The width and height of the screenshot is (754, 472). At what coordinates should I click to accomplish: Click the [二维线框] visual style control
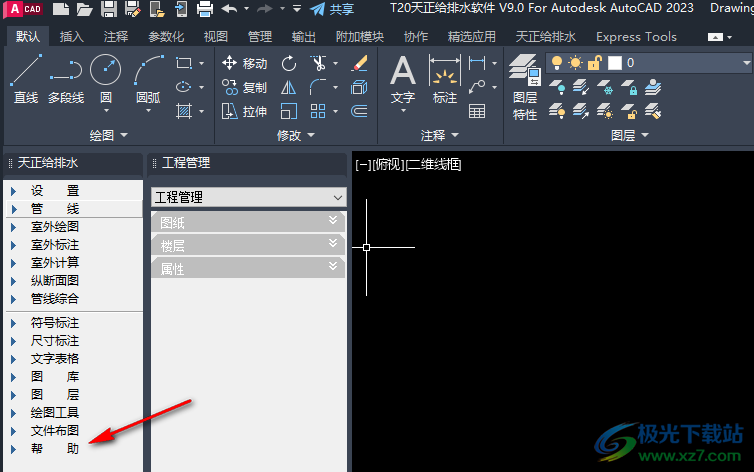(x=434, y=165)
